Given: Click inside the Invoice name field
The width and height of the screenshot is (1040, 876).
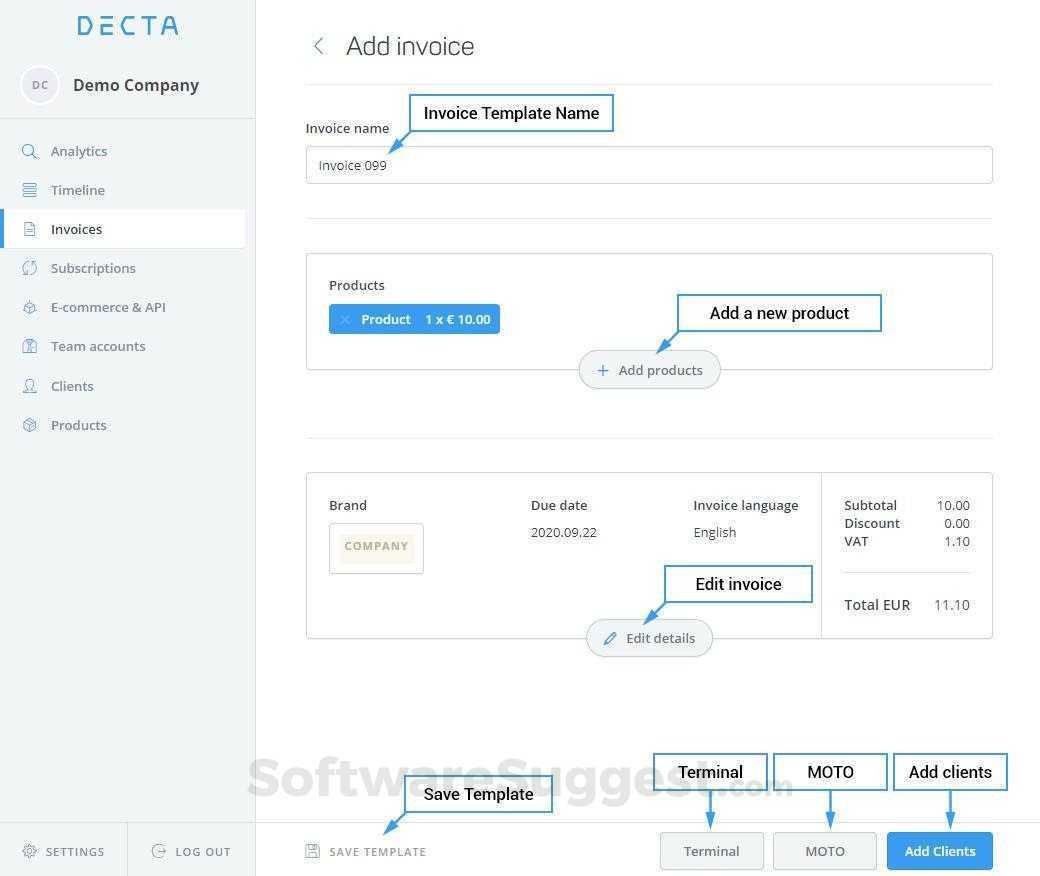Looking at the screenshot, I should point(649,165).
